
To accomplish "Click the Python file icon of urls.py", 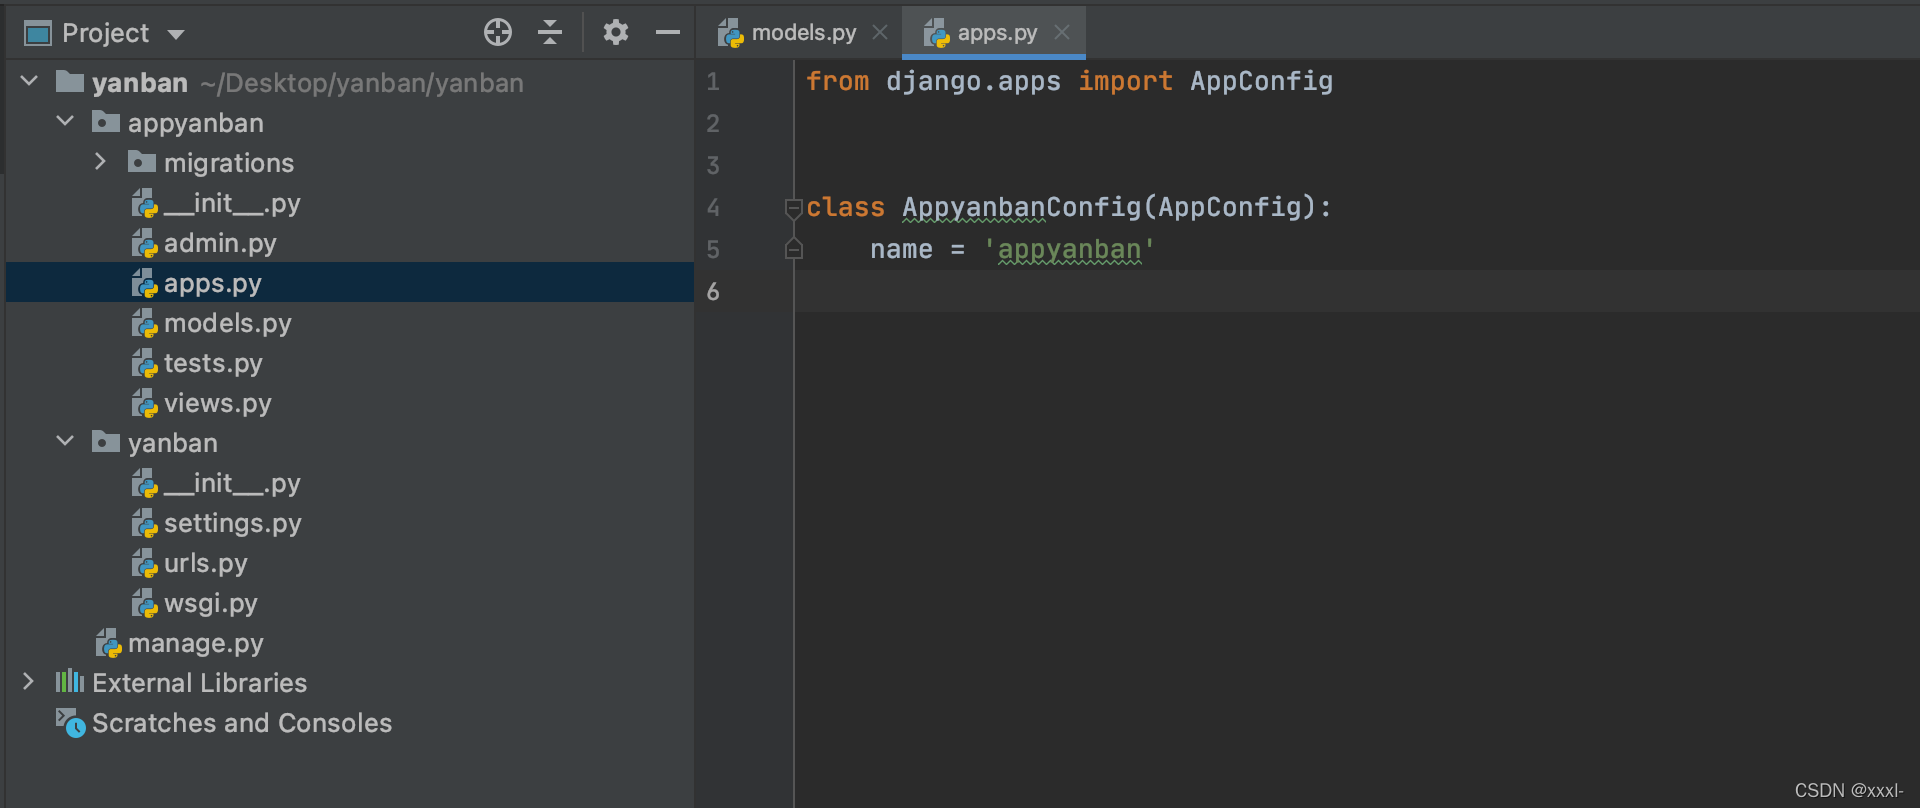I will pyautogui.click(x=145, y=563).
